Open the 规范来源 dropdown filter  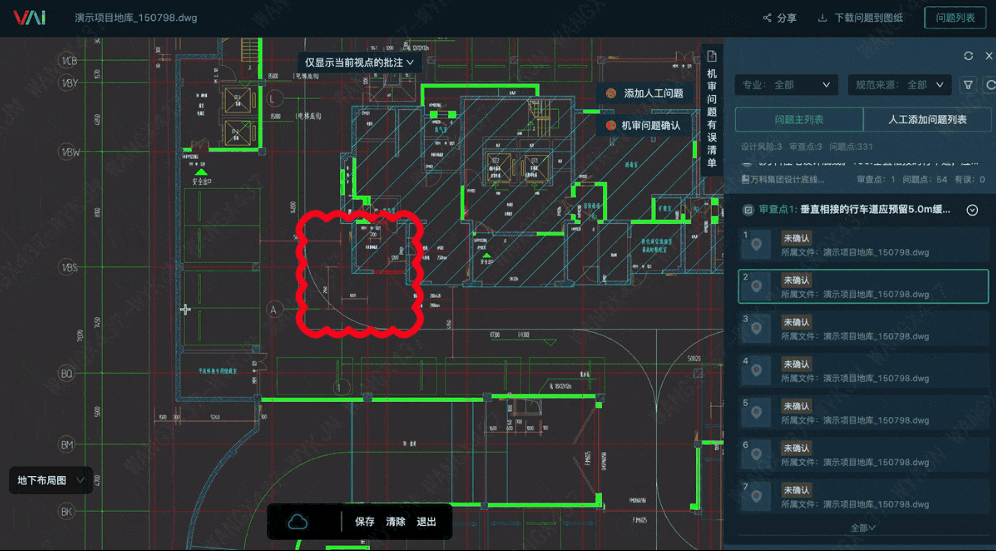point(897,85)
